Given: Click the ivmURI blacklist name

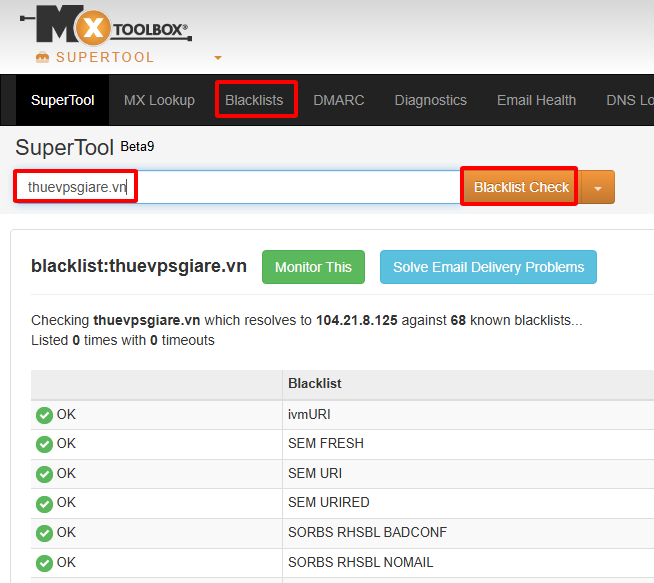Looking at the screenshot, I should pyautogui.click(x=309, y=415).
